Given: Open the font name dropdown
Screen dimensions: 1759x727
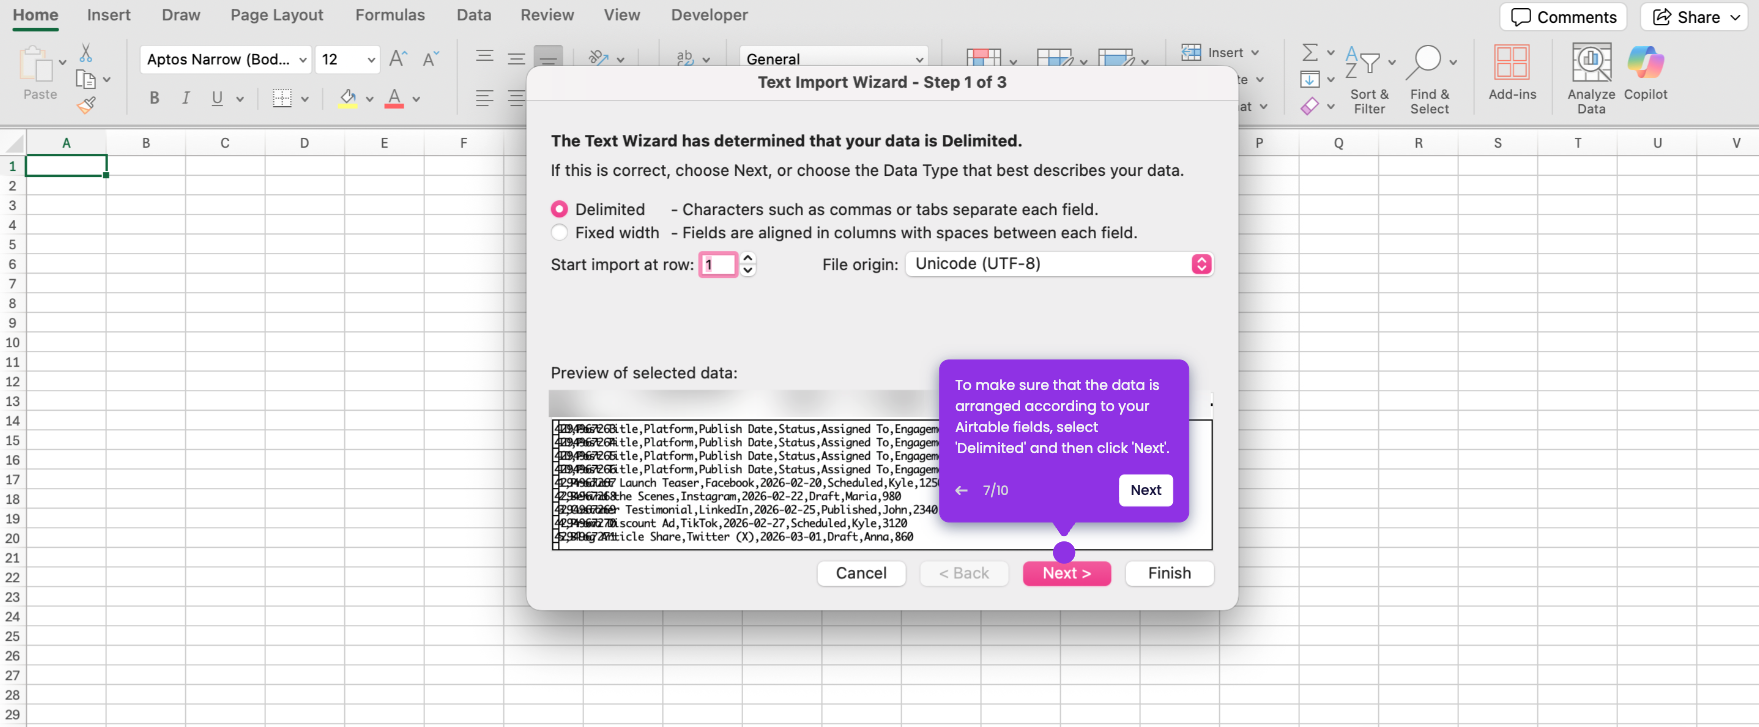Looking at the screenshot, I should pos(302,59).
